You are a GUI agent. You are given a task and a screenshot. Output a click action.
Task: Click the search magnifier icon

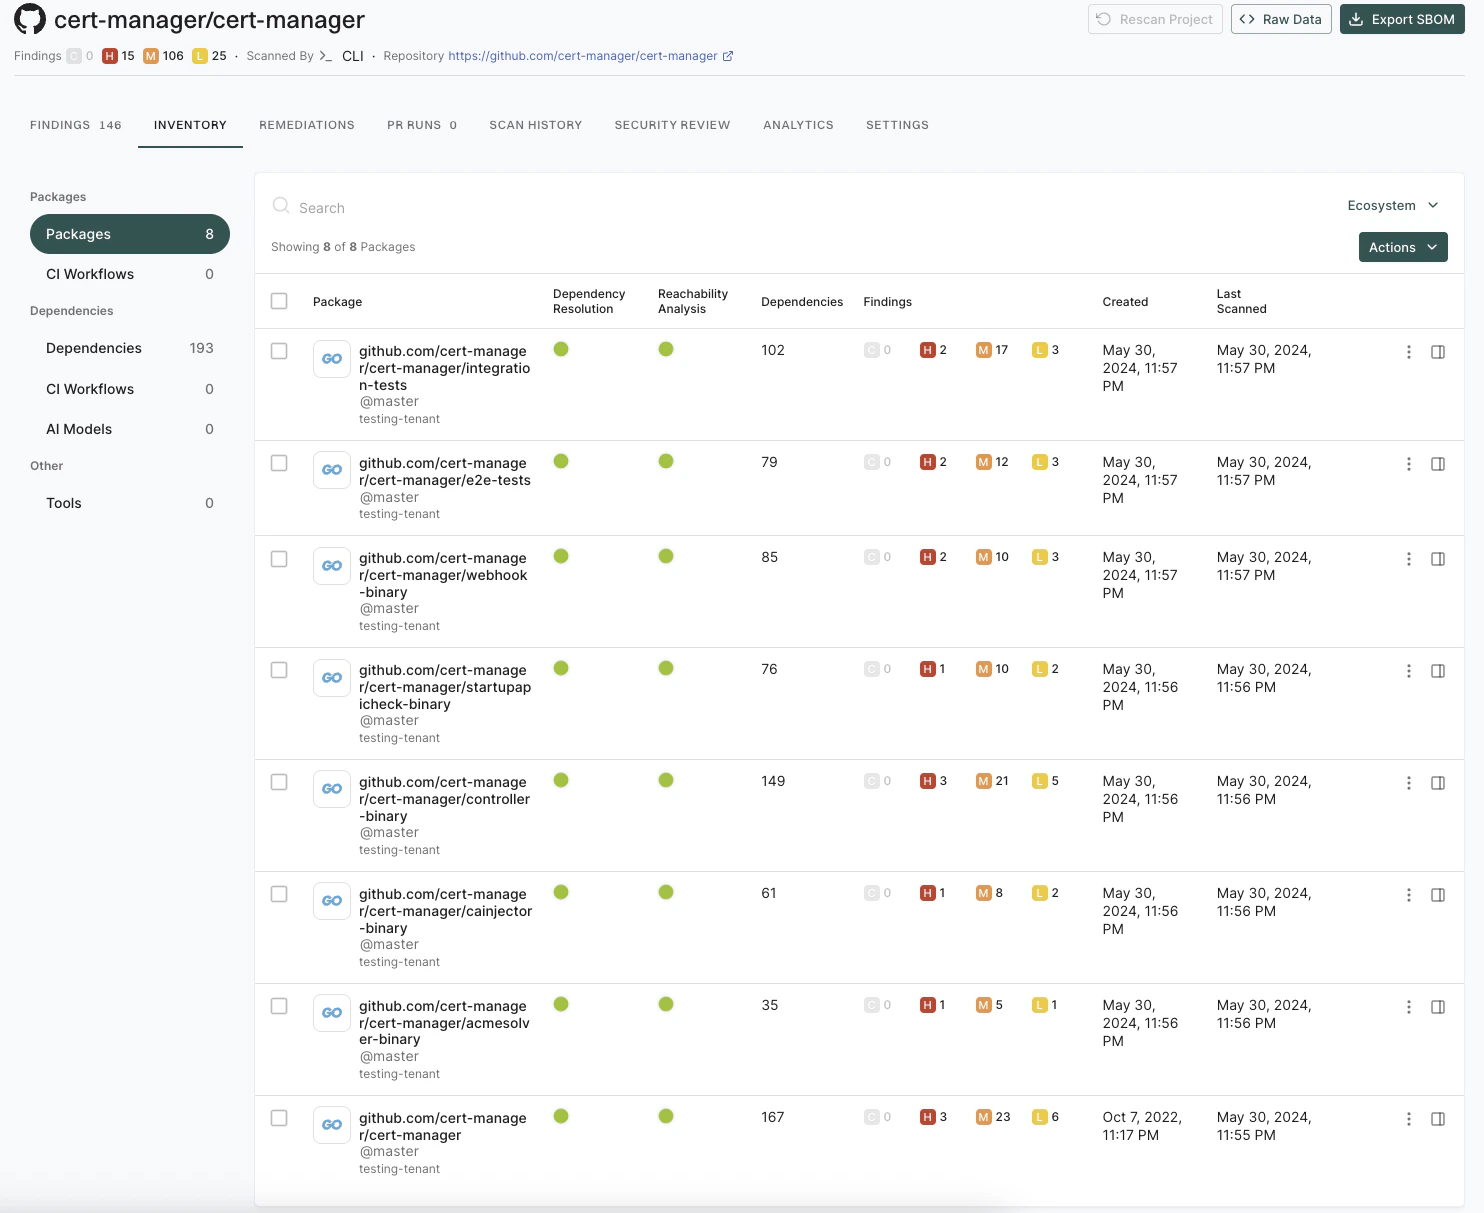point(281,206)
